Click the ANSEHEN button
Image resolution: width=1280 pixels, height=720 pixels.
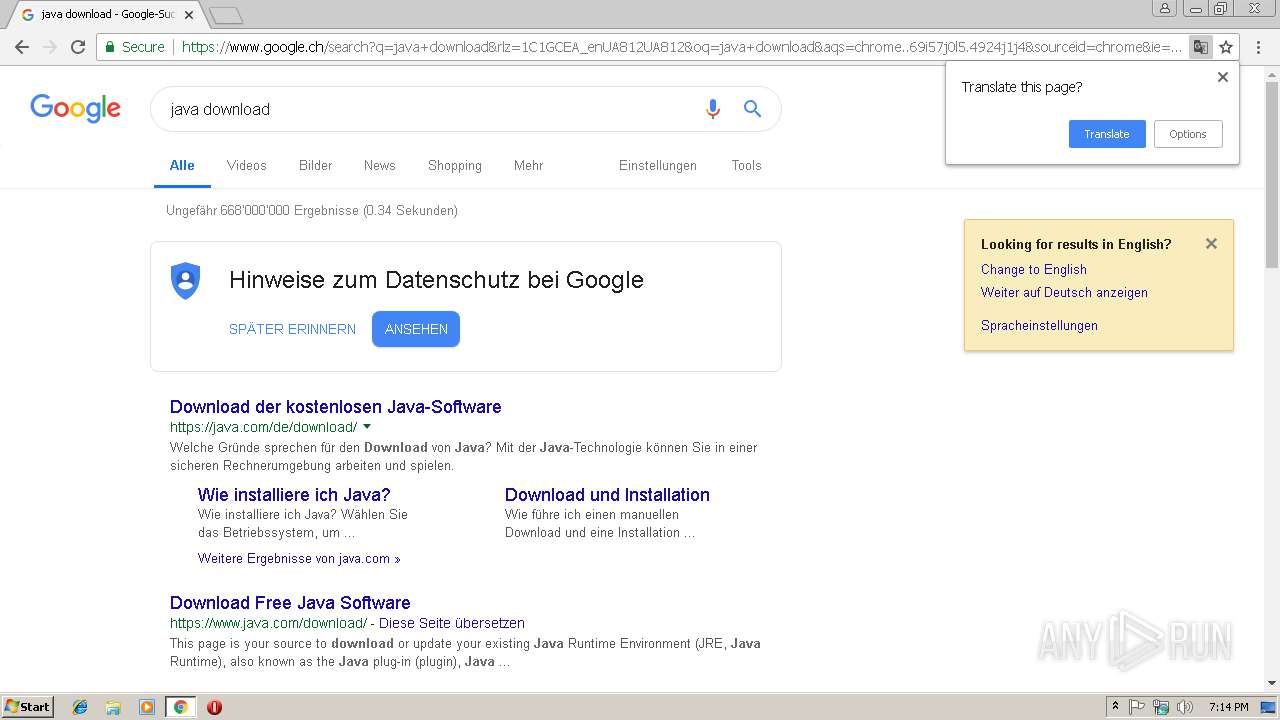tap(416, 329)
